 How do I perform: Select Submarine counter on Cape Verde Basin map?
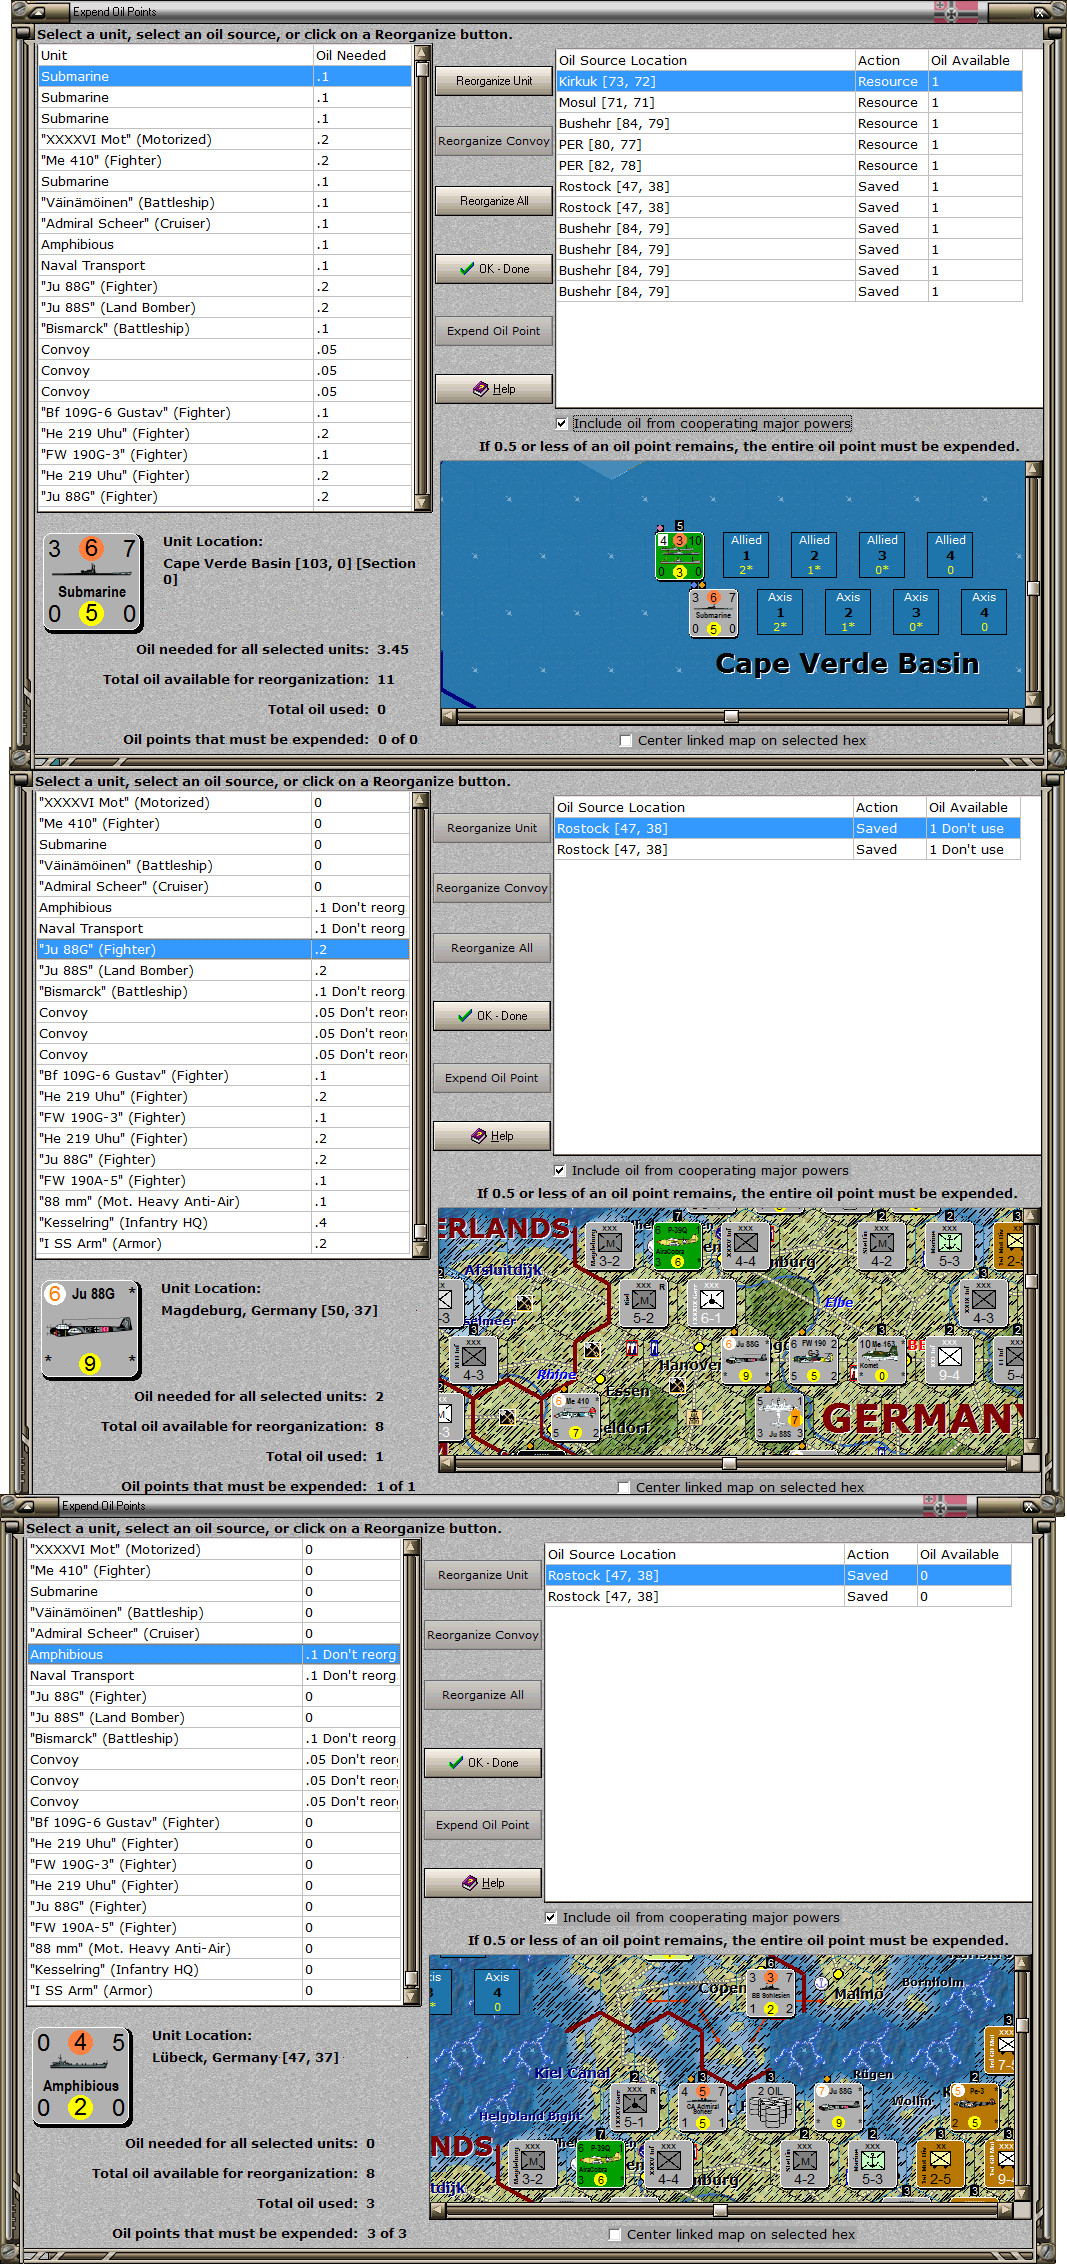point(713,612)
